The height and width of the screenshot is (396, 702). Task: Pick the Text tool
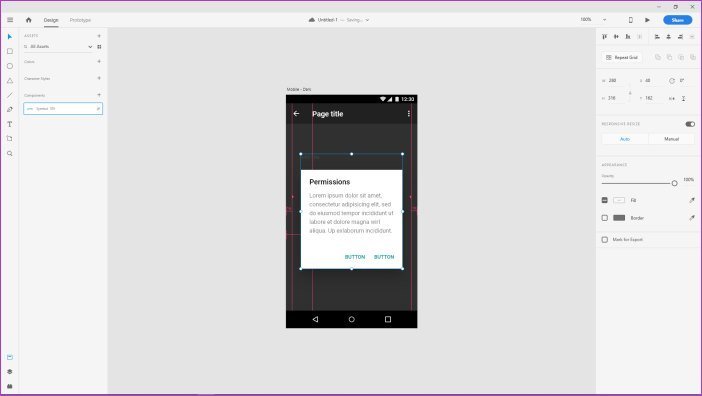click(x=10, y=124)
